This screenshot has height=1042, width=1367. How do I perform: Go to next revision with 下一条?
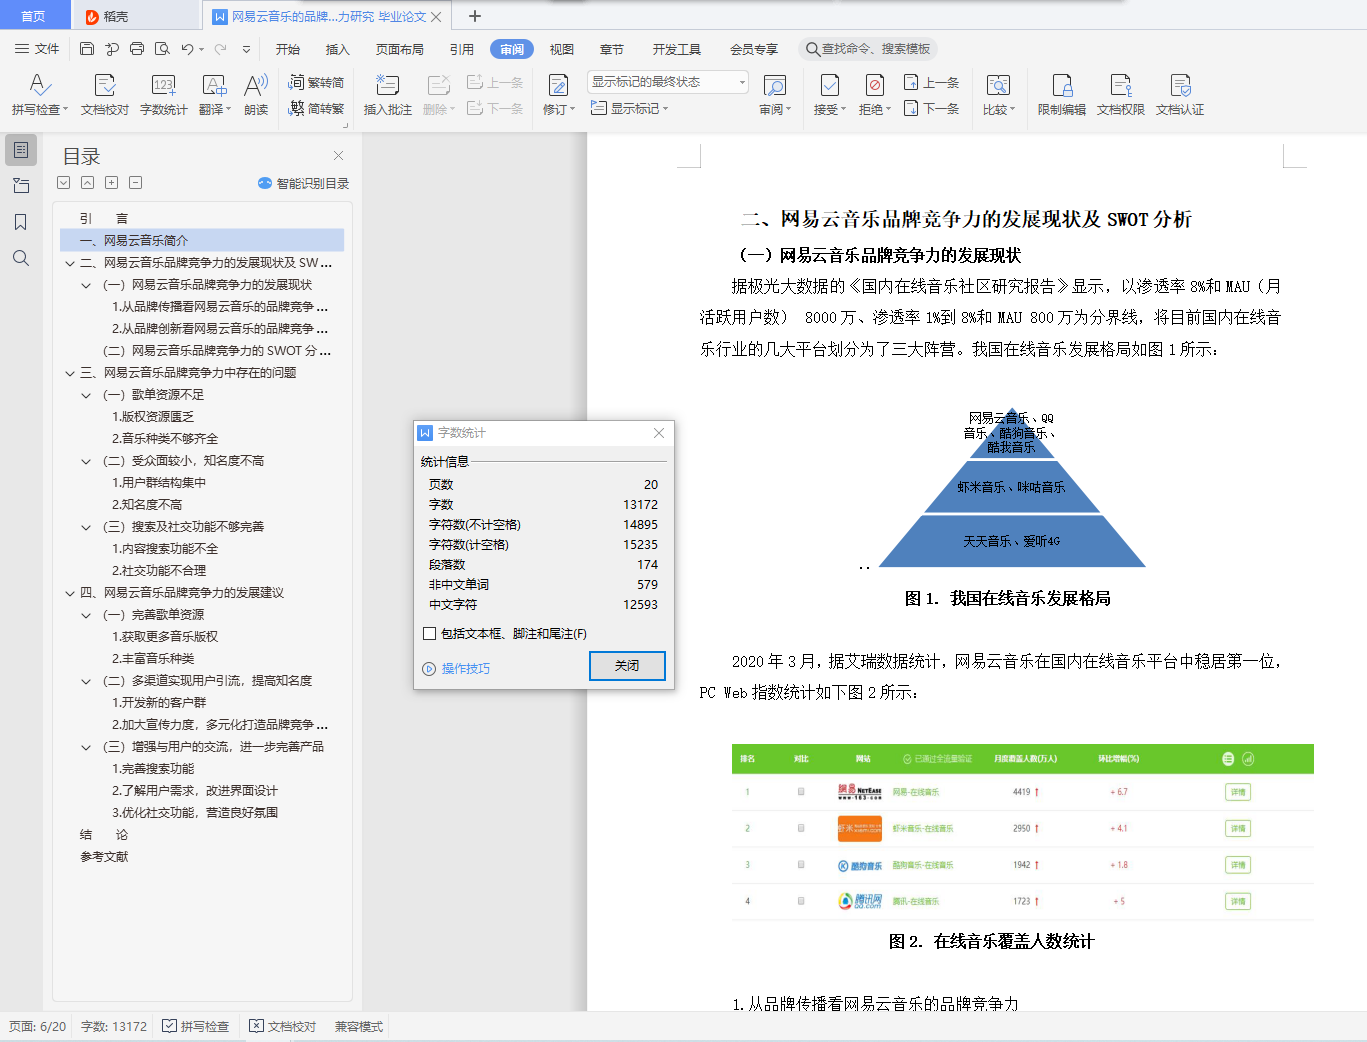pyautogui.click(x=931, y=108)
